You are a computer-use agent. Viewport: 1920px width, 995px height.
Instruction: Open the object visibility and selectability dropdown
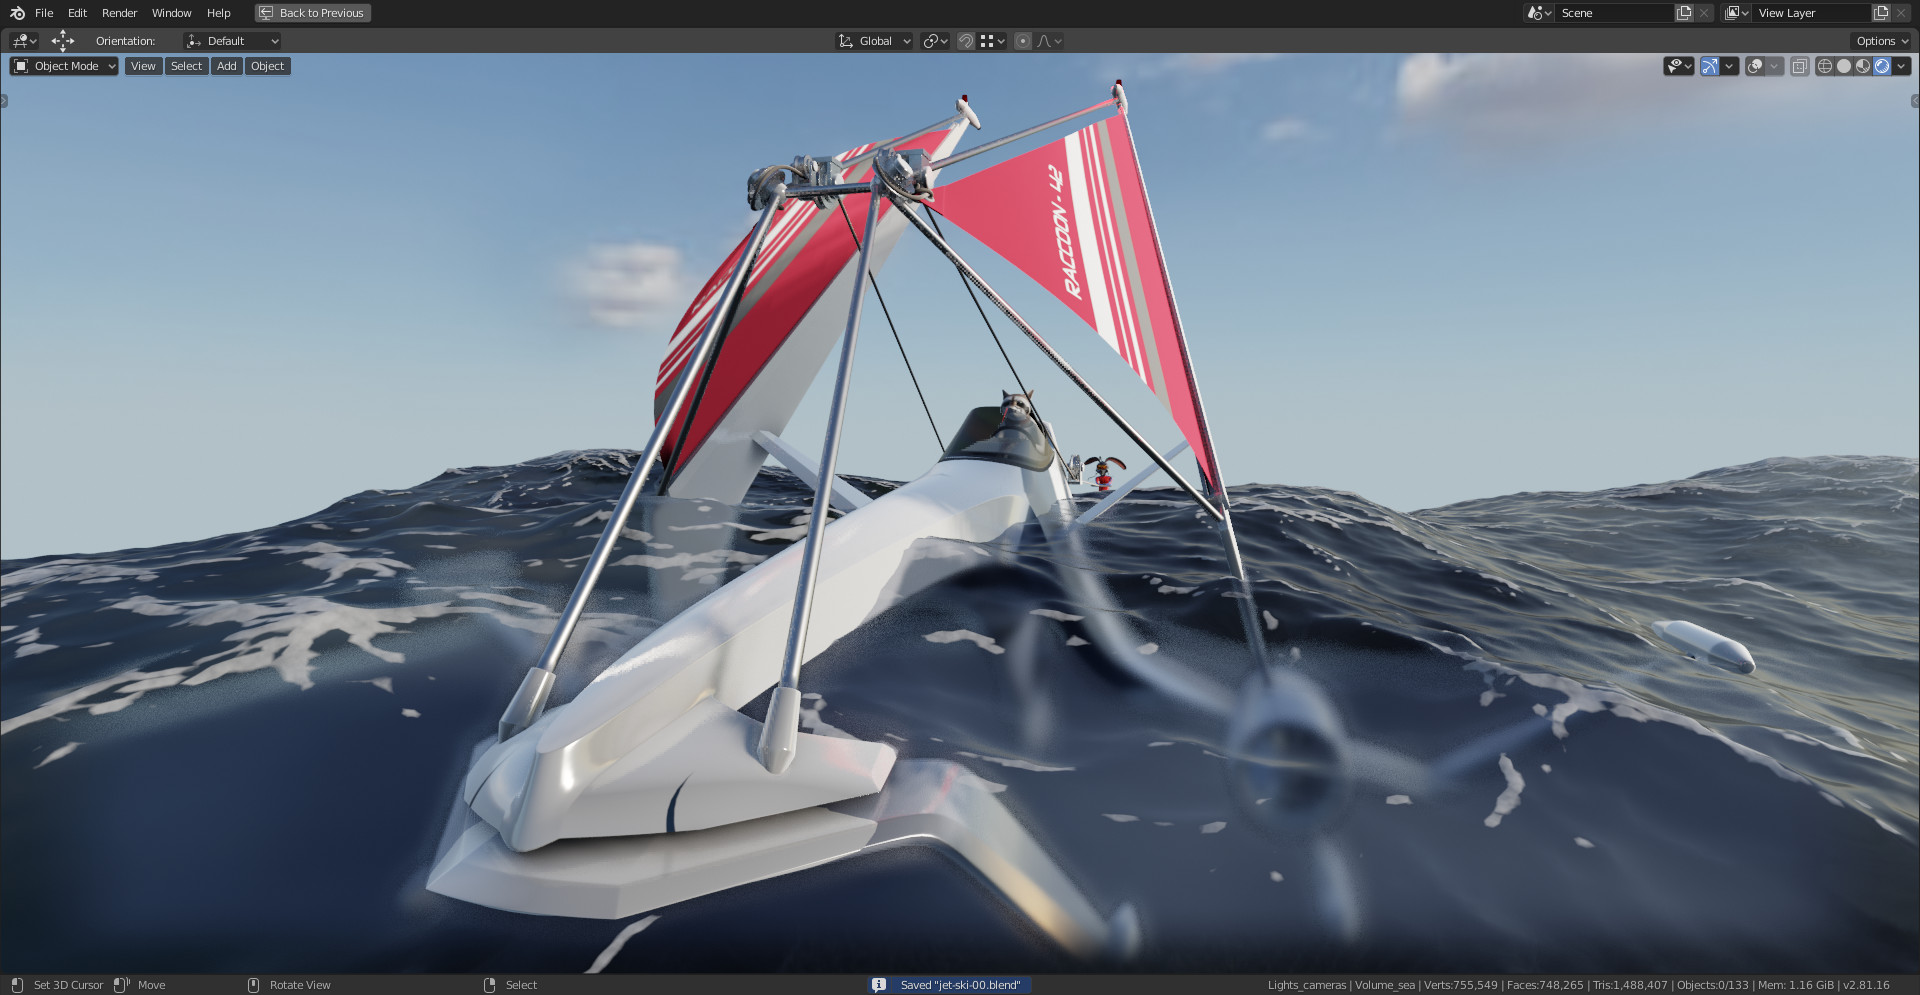click(1678, 66)
